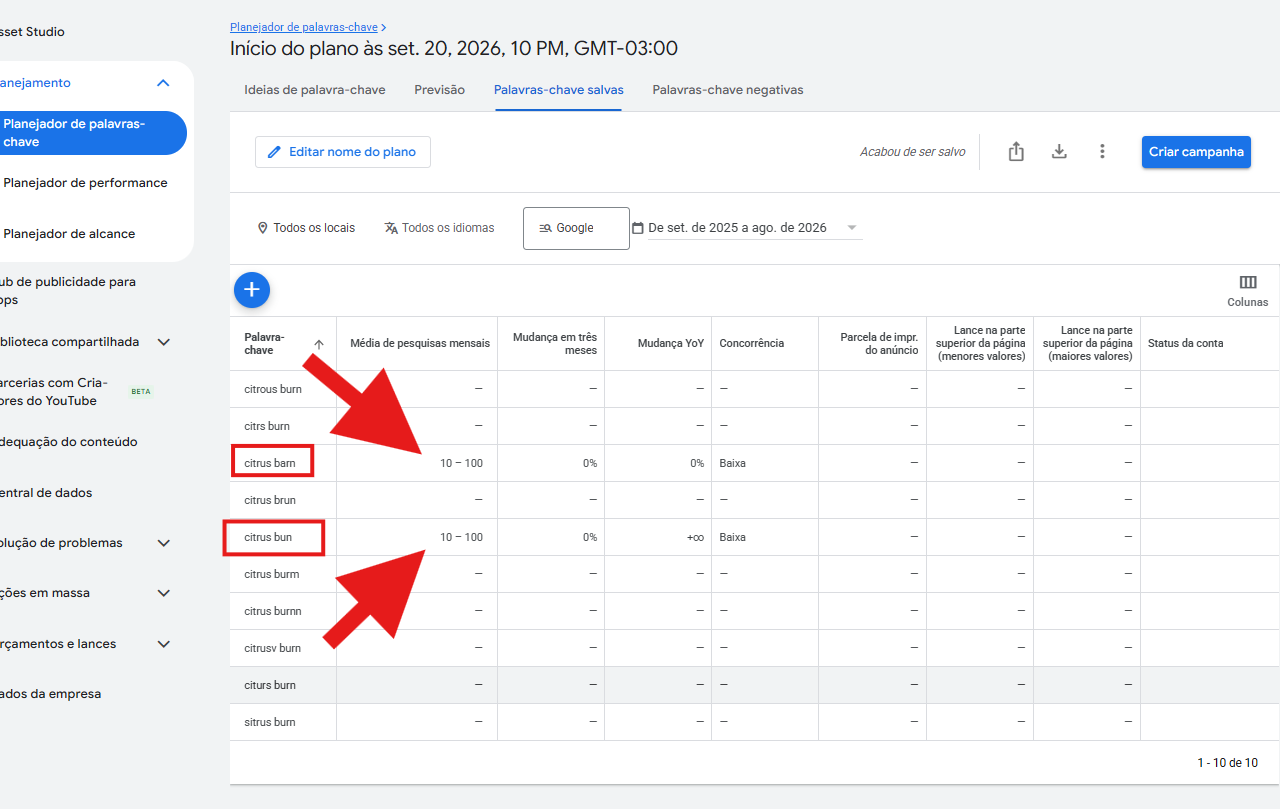The height and width of the screenshot is (809, 1280).
Task: Expand Biblioteca compartilhada section
Action: (x=164, y=342)
